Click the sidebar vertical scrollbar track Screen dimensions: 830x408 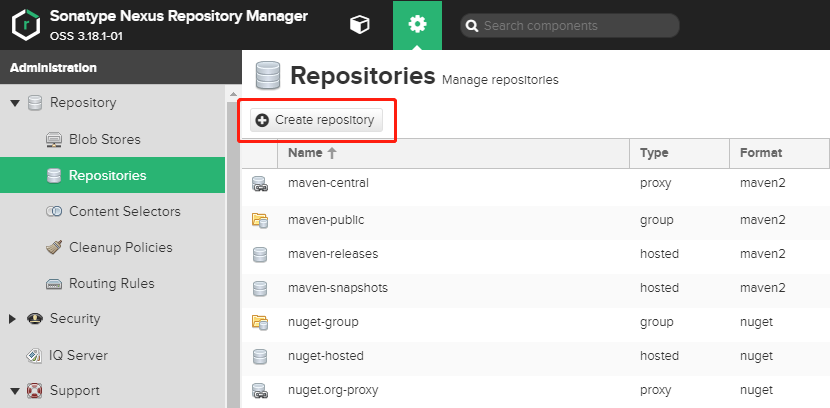233,254
